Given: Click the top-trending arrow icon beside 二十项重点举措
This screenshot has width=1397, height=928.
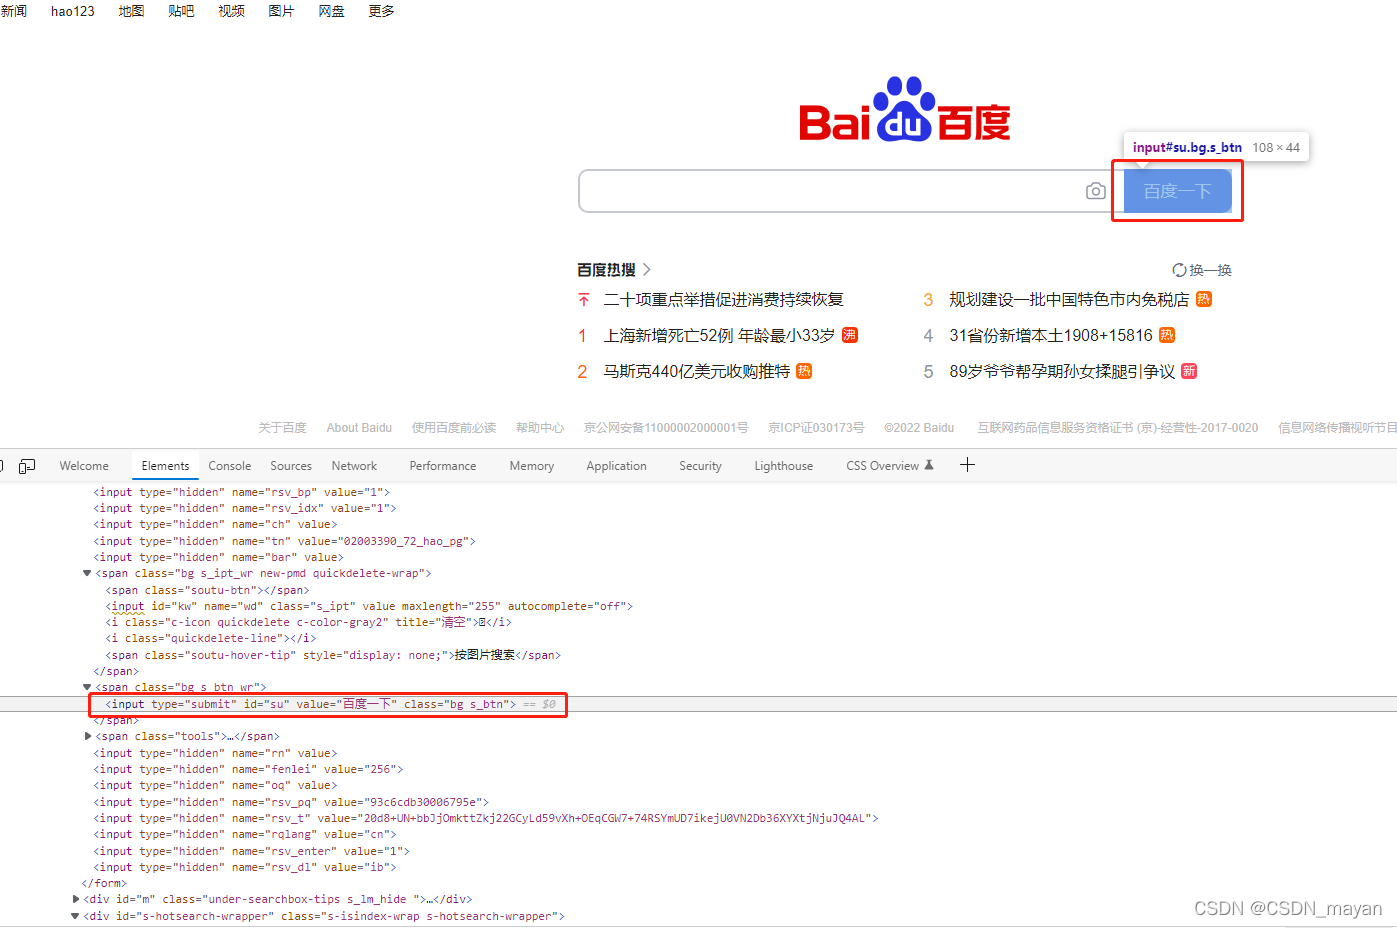Looking at the screenshot, I should pyautogui.click(x=584, y=300).
